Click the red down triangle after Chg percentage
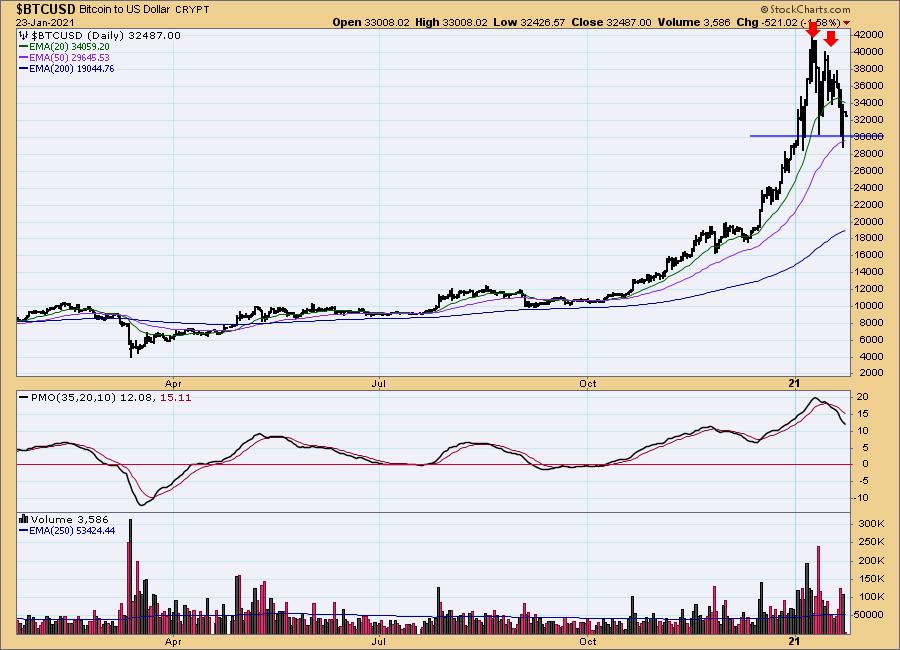Viewport: 900px width, 650px height. pos(847,22)
